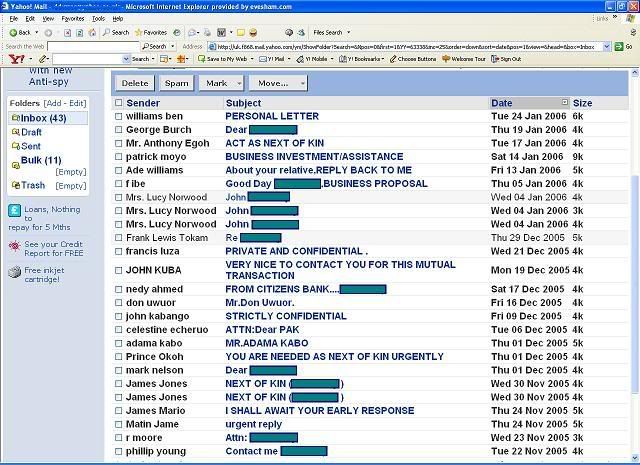640x465 pixels.
Task: Click the Forward arrow icon
Action: pos(49,33)
